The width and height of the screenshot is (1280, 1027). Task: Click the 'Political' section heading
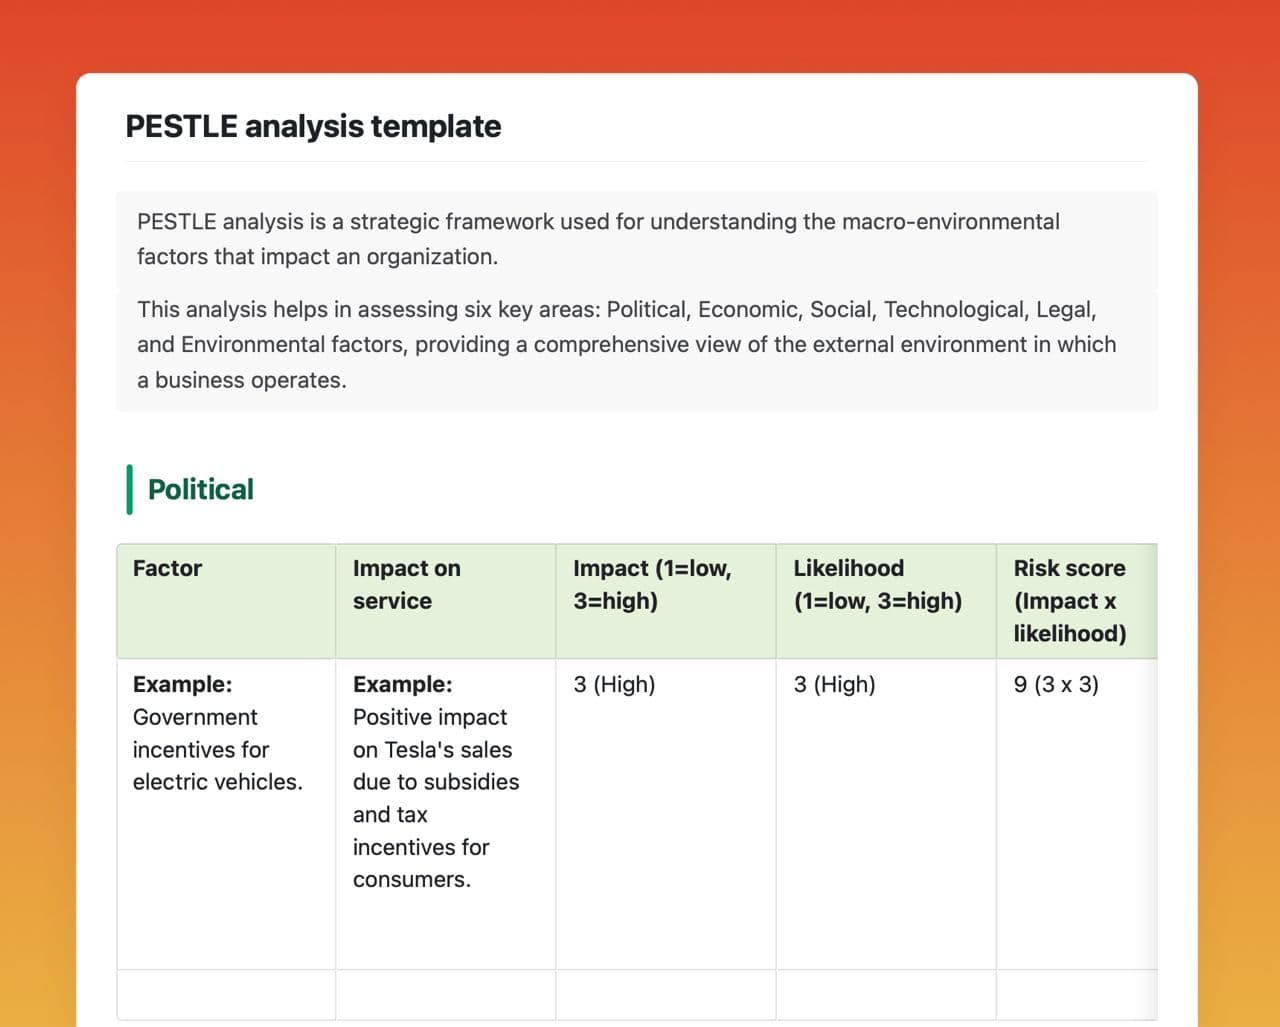pyautogui.click(x=200, y=489)
